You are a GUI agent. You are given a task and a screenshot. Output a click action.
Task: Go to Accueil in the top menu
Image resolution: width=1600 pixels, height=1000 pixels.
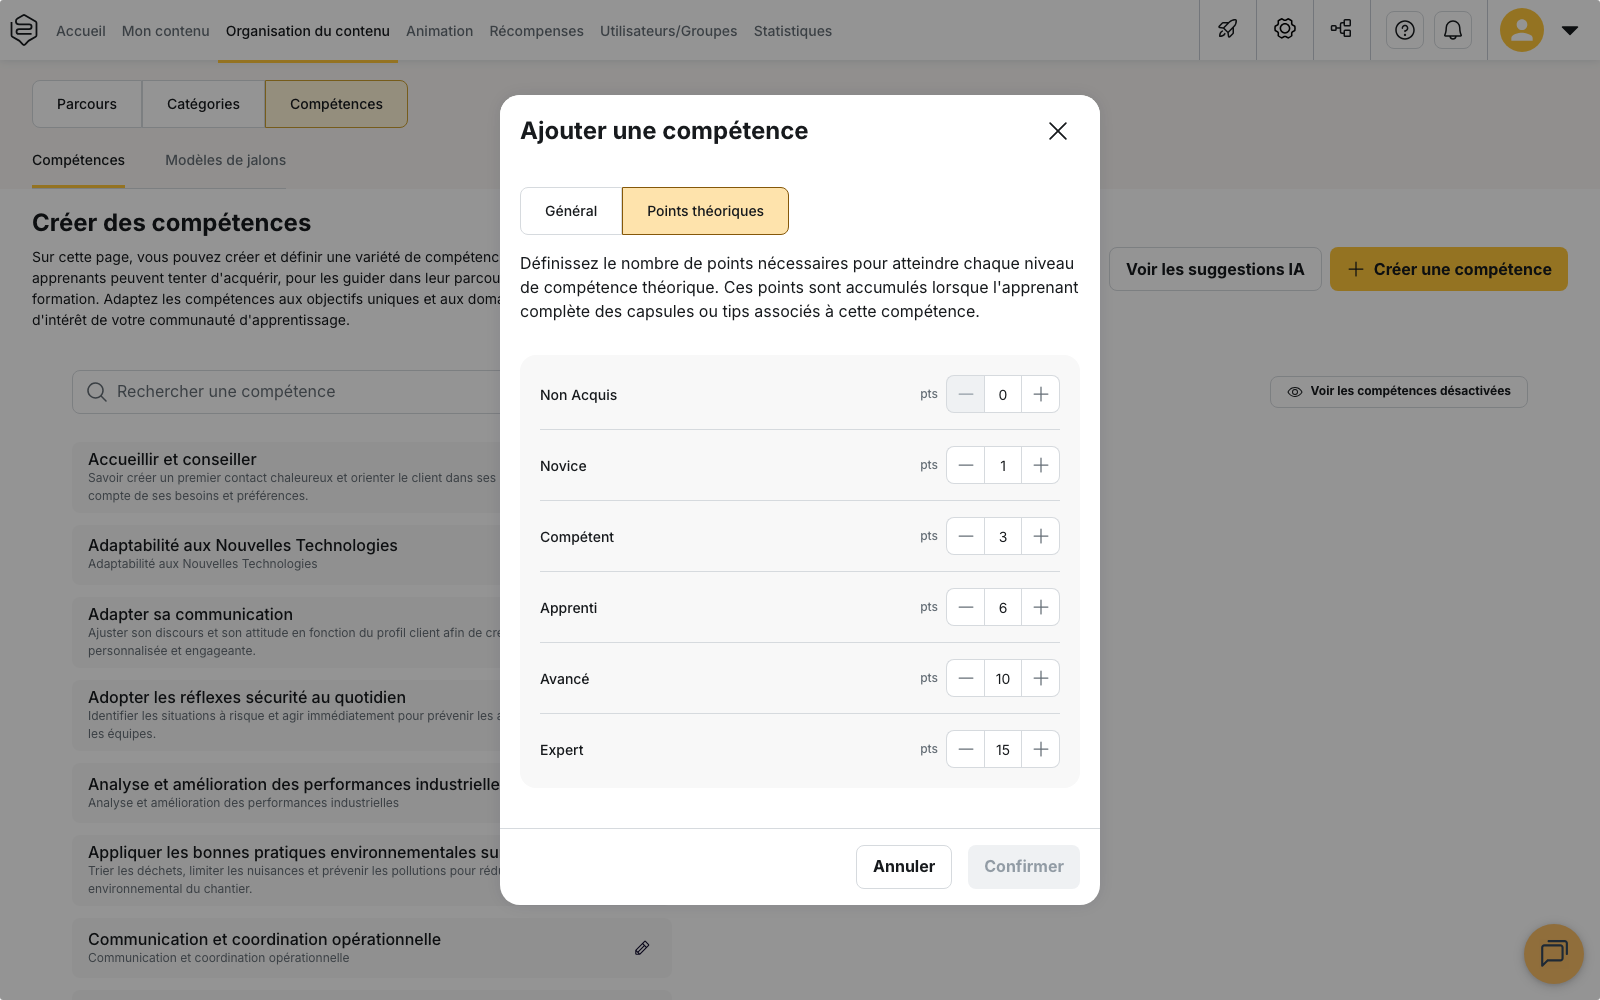coord(81,31)
